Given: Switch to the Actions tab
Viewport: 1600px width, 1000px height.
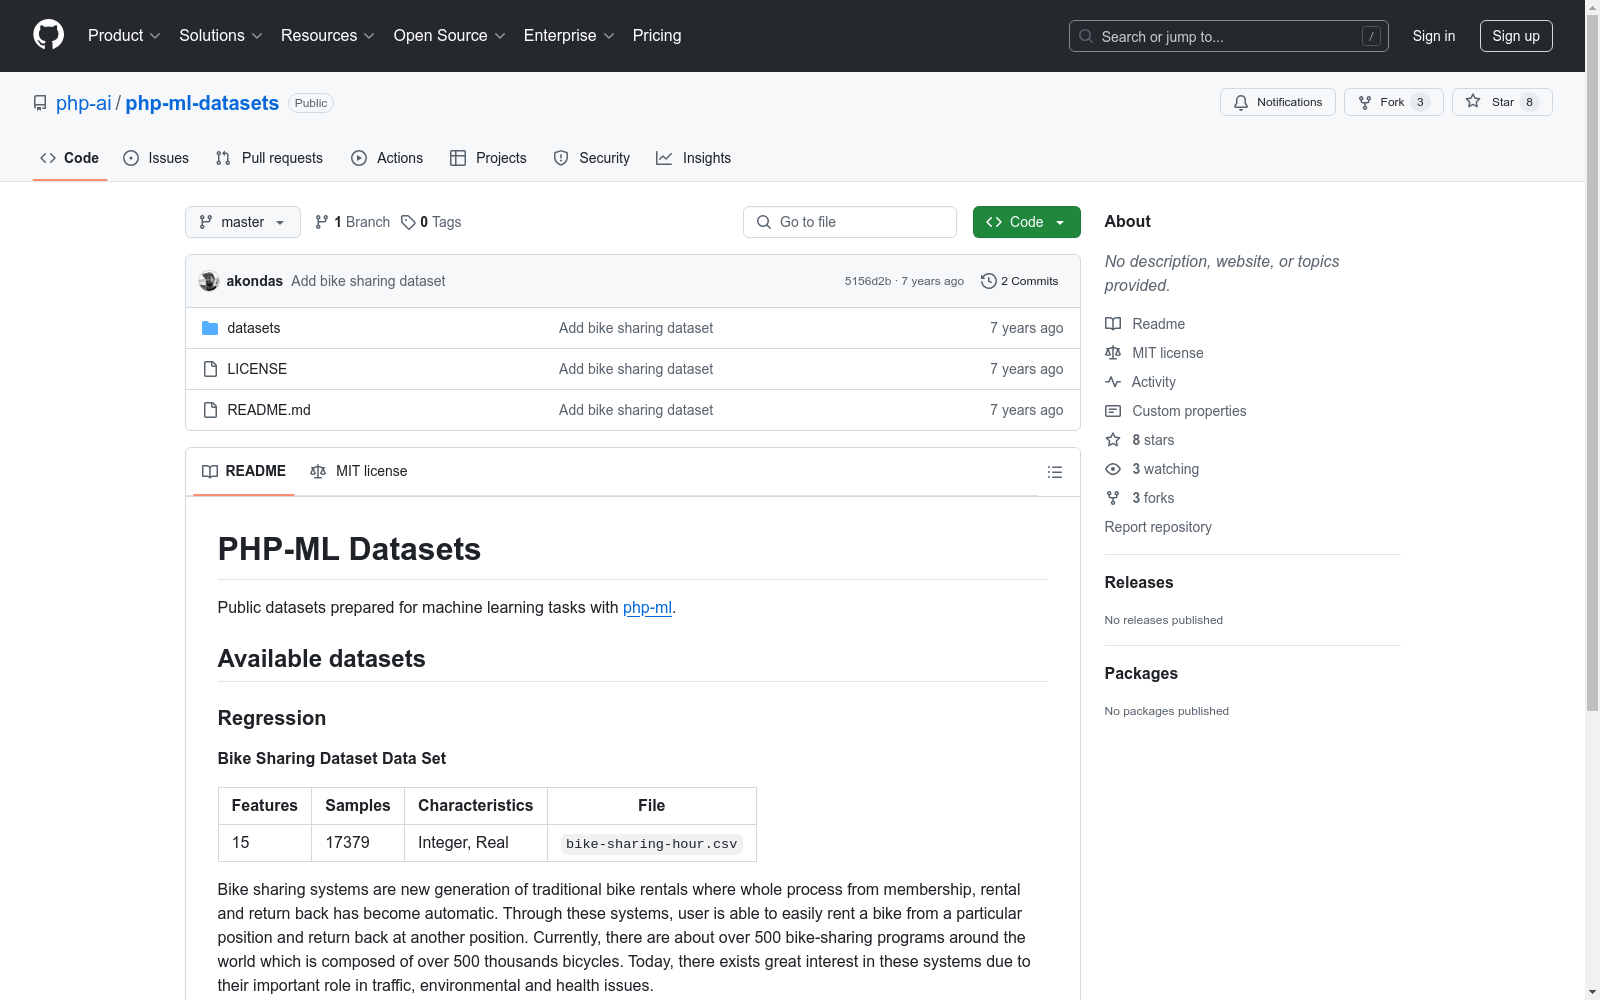Looking at the screenshot, I should coord(387,158).
